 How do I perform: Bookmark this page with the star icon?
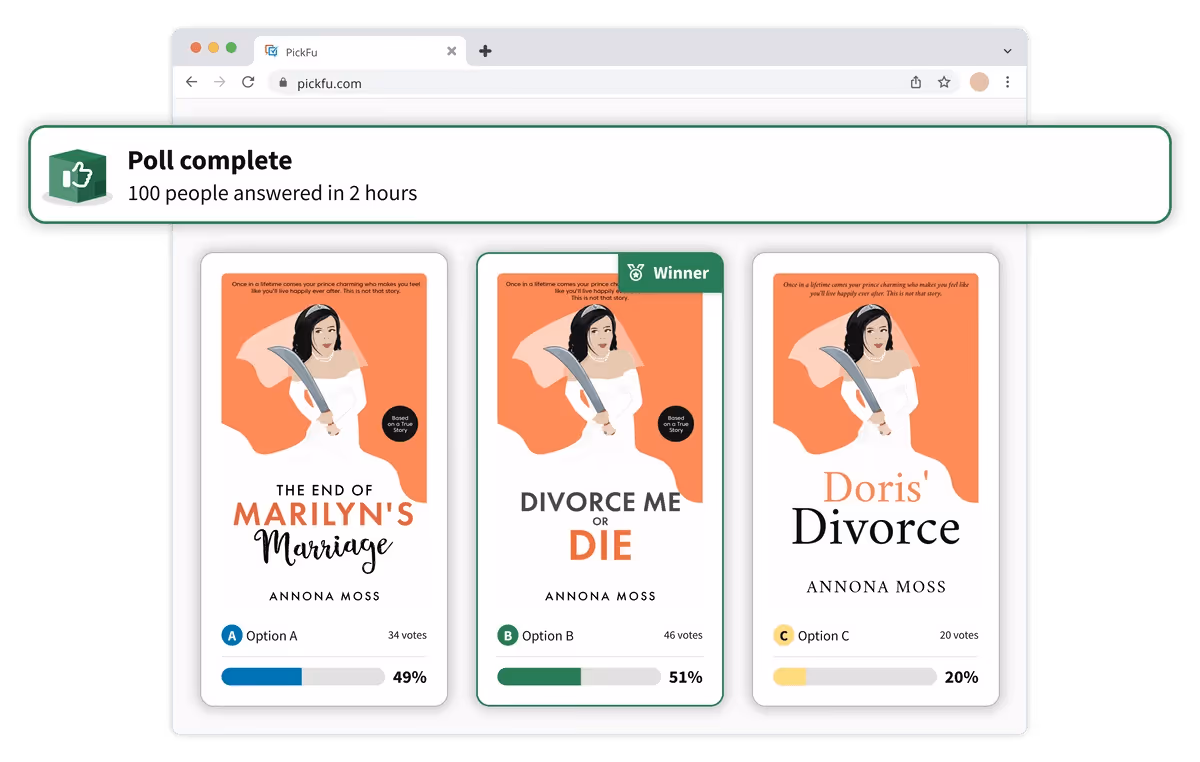944,82
